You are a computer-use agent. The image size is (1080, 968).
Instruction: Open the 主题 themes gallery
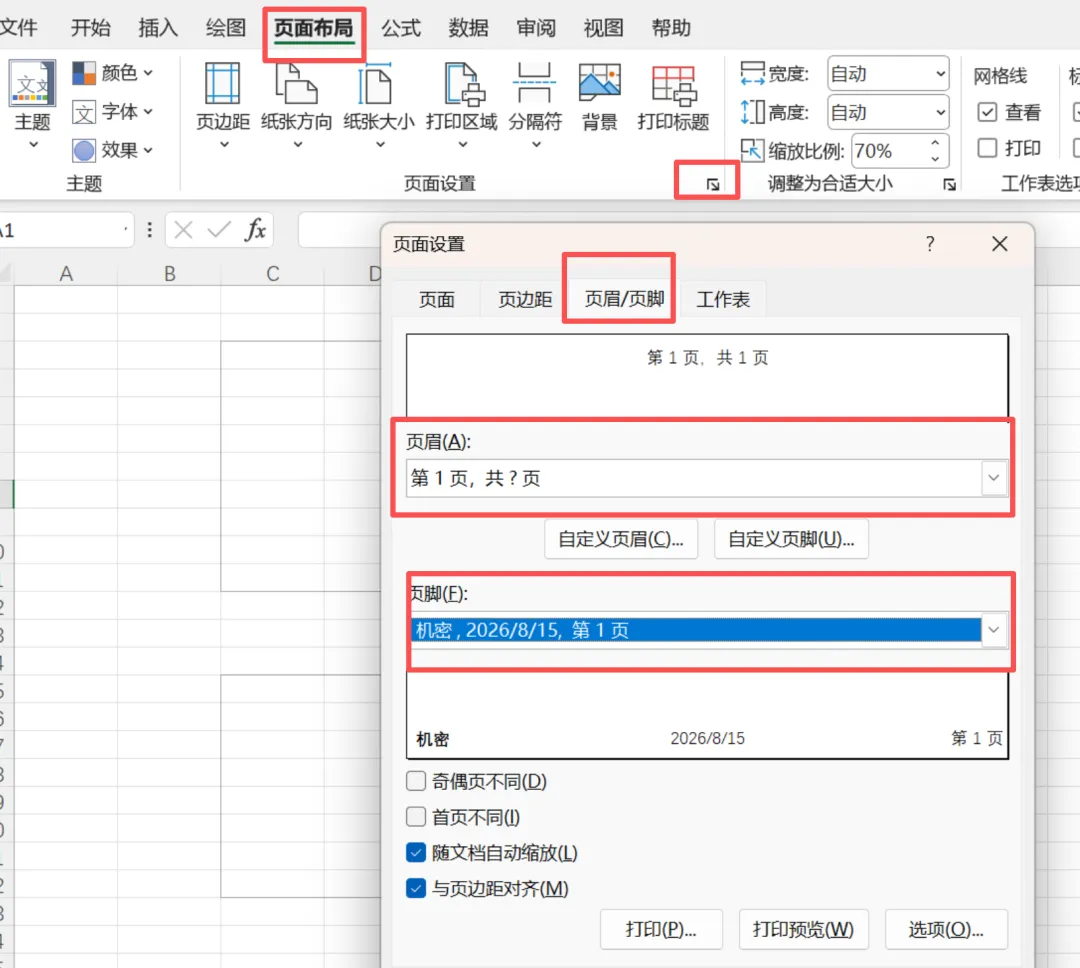32,103
